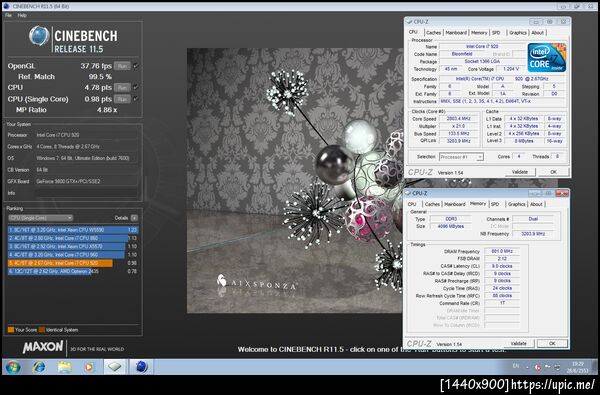Select ranking row Intel Xeon CPU W5590
The height and width of the screenshot is (395, 600).
tap(73, 230)
